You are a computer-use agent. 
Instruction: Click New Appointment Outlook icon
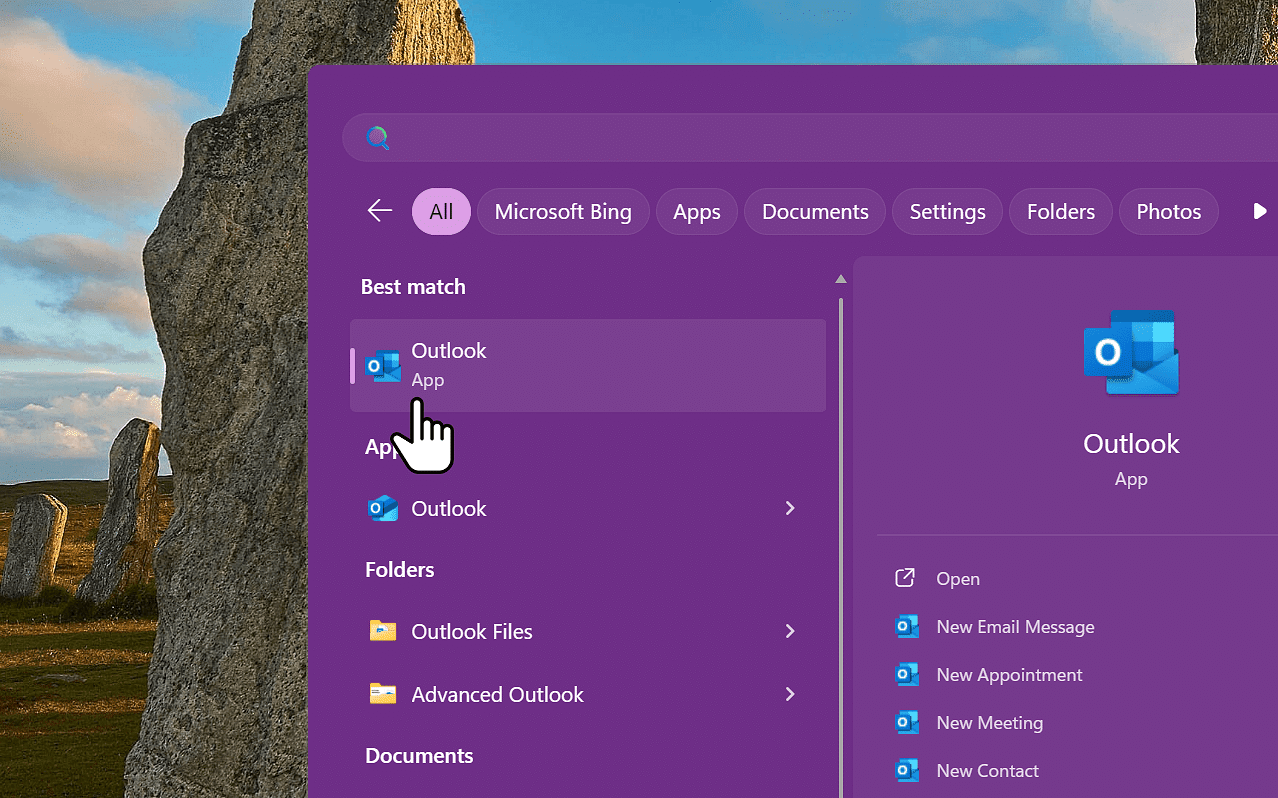(907, 675)
